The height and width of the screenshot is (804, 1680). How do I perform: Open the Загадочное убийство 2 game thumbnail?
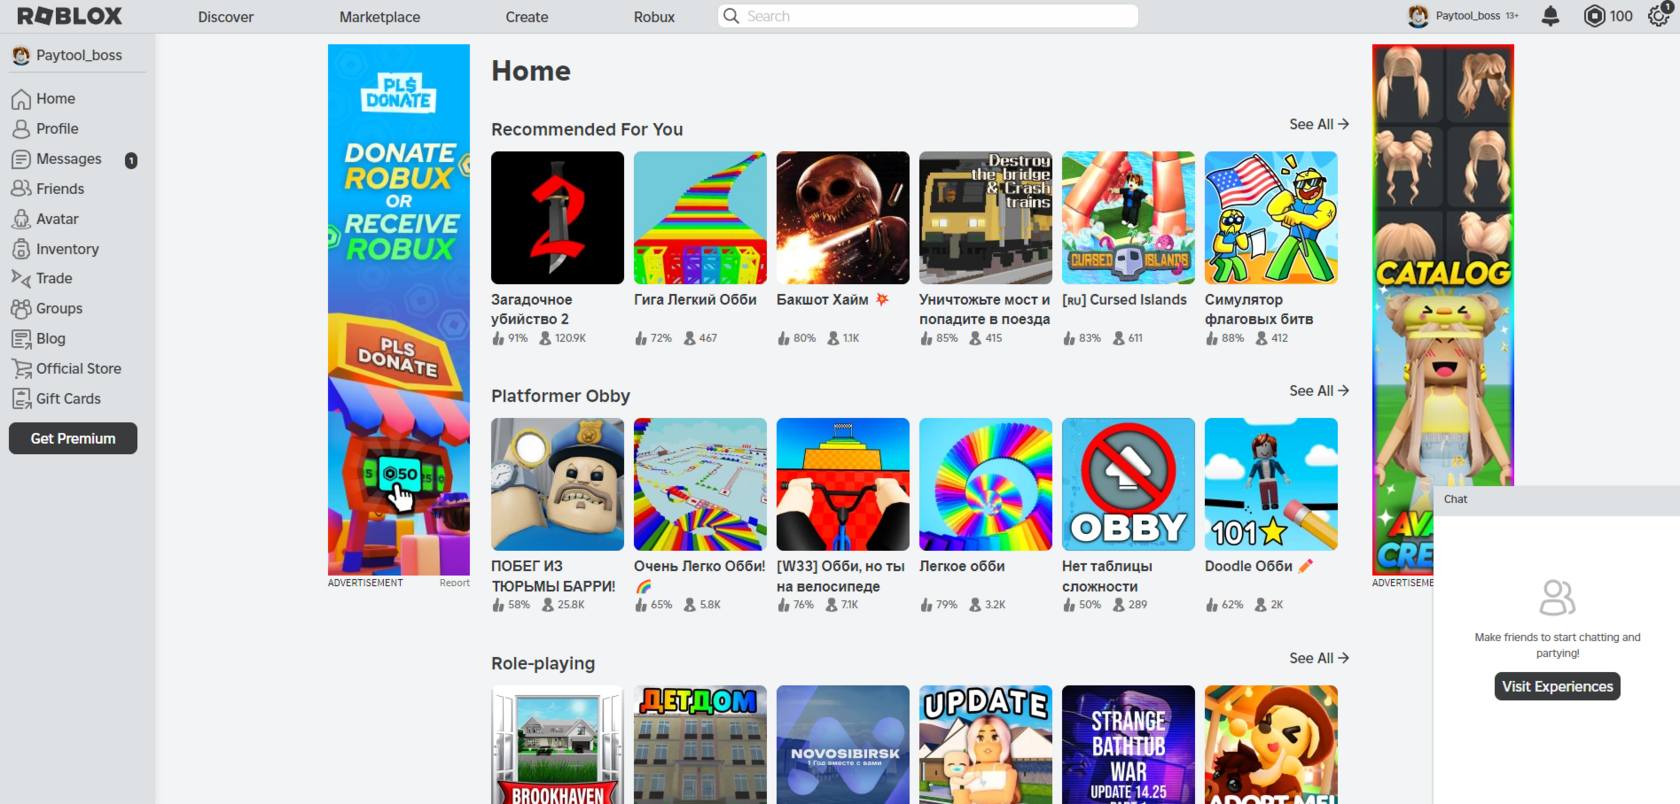pyautogui.click(x=557, y=218)
